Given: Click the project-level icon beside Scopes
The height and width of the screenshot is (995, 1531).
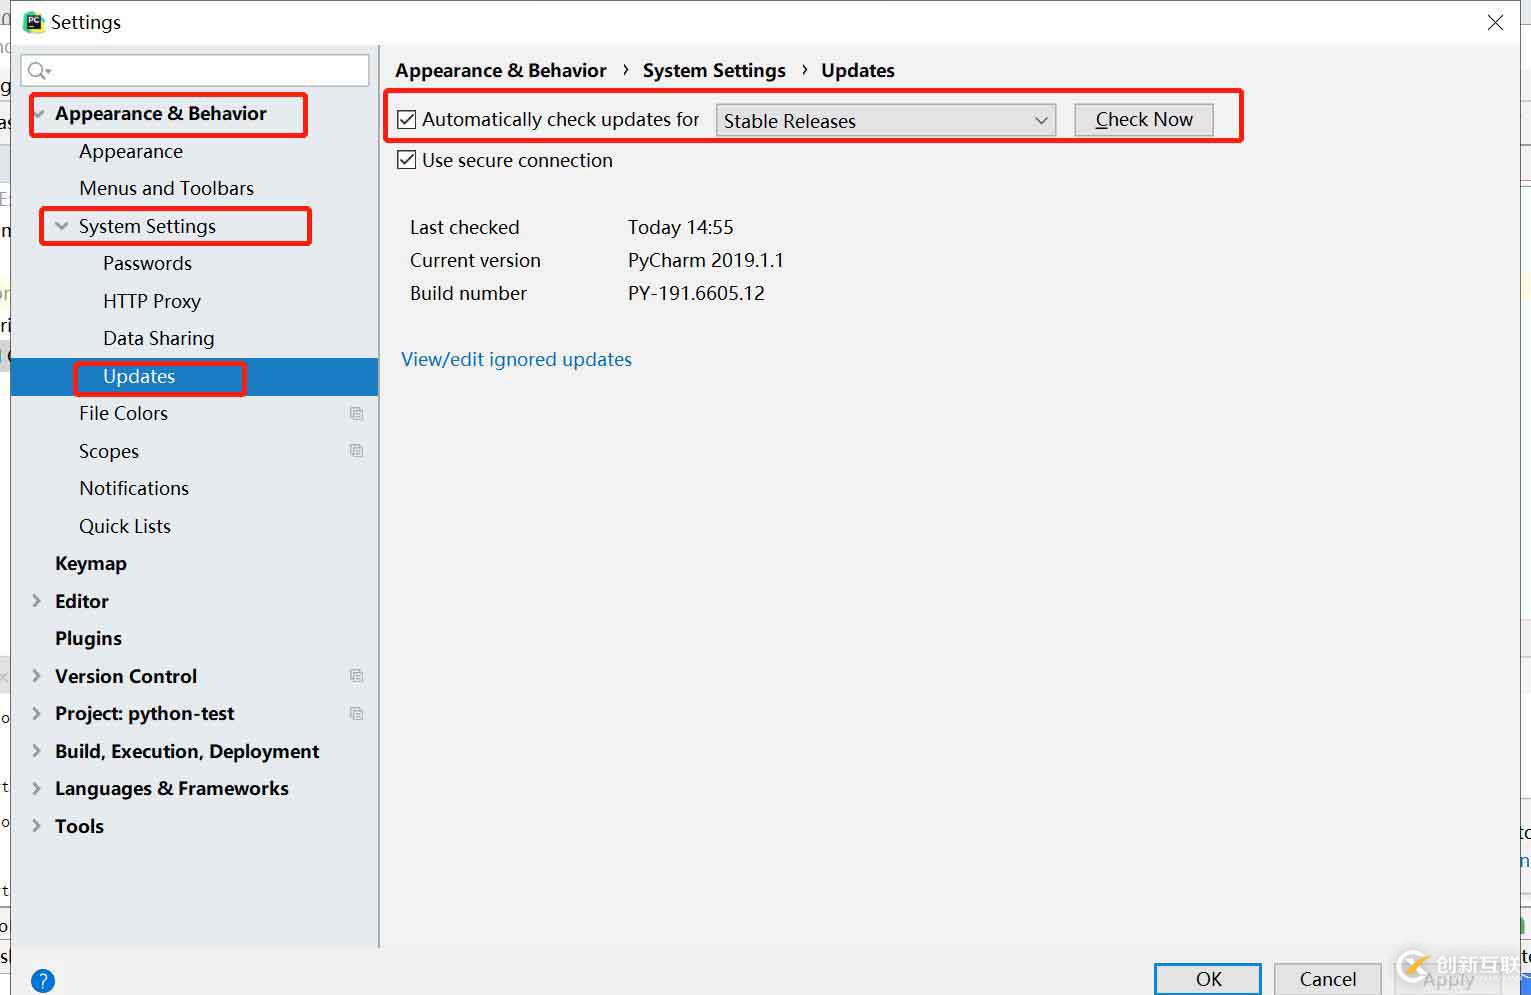Looking at the screenshot, I should tap(356, 451).
